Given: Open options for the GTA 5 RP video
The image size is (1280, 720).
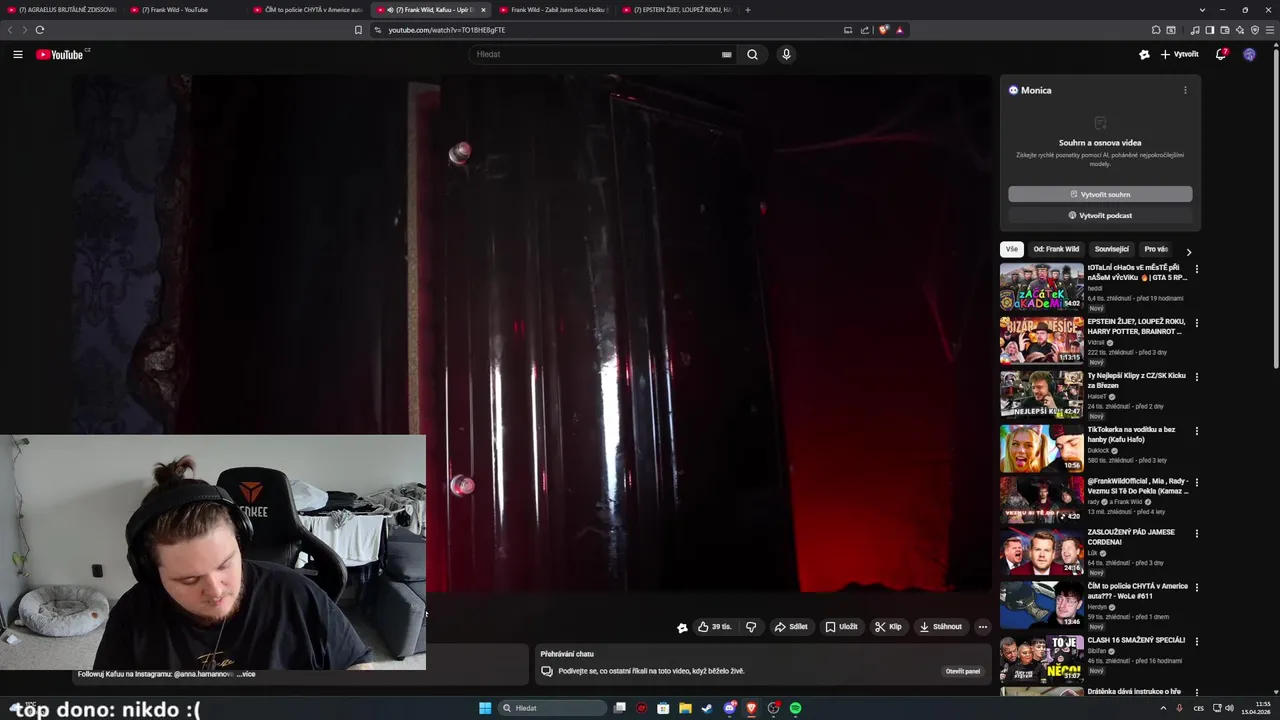Looking at the screenshot, I should [x=1196, y=269].
